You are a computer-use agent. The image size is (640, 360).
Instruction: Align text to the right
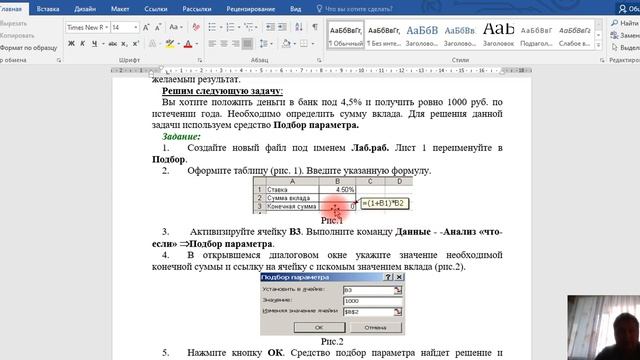[x=236, y=43]
